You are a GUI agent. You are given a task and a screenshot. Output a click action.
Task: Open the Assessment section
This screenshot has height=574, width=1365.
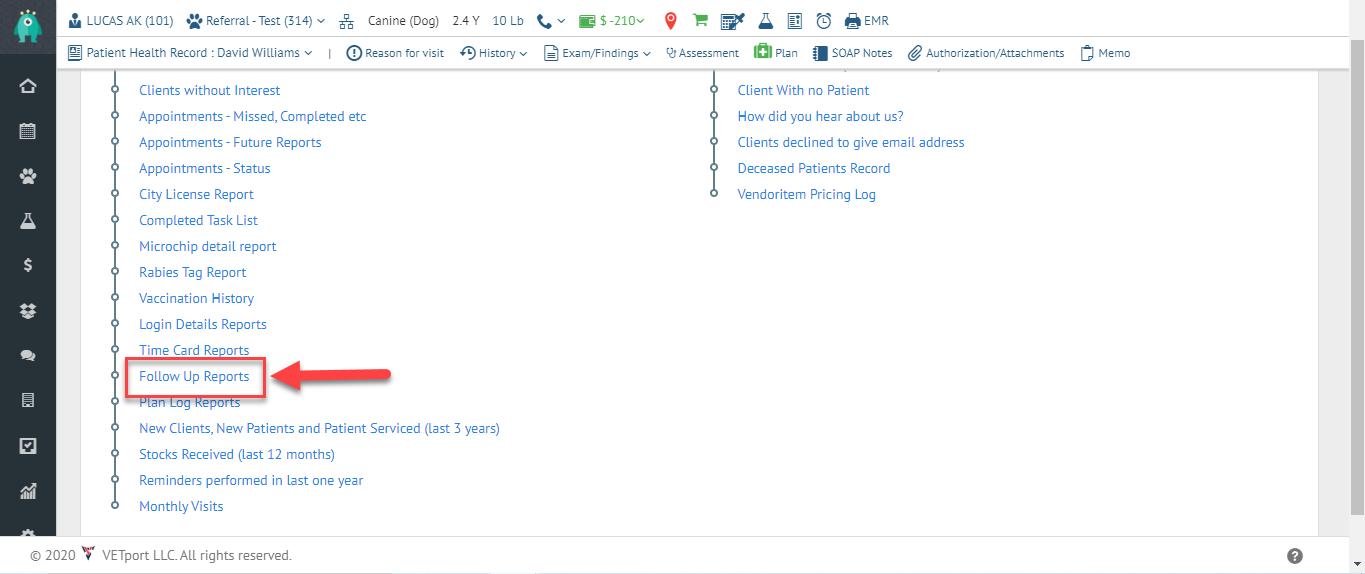702,53
